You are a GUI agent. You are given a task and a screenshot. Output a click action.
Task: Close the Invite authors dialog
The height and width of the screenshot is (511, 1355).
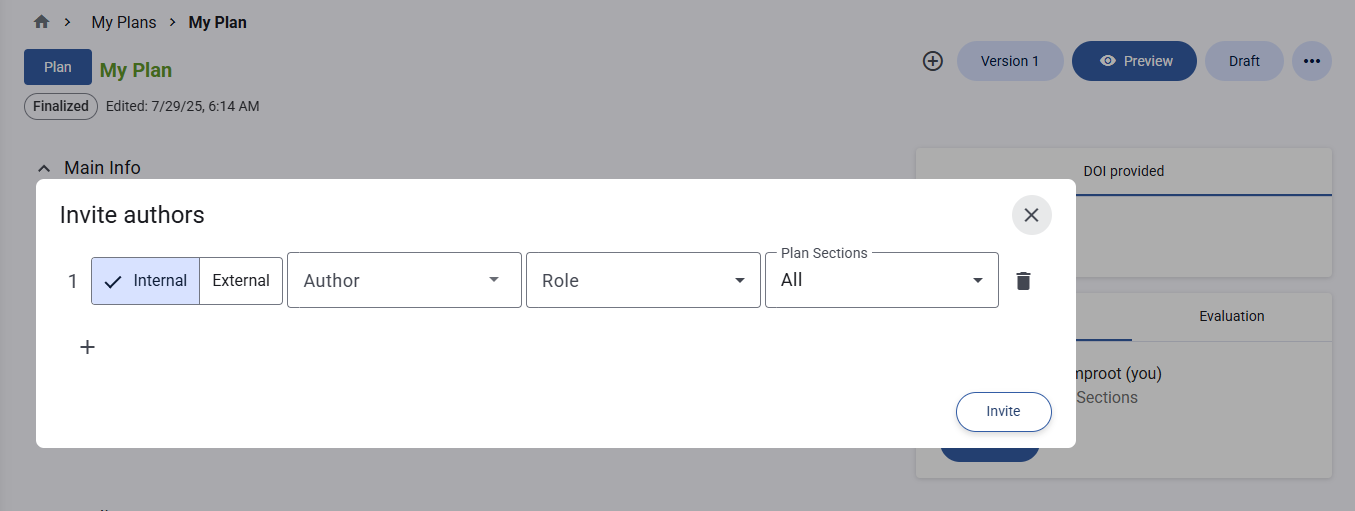point(1031,215)
